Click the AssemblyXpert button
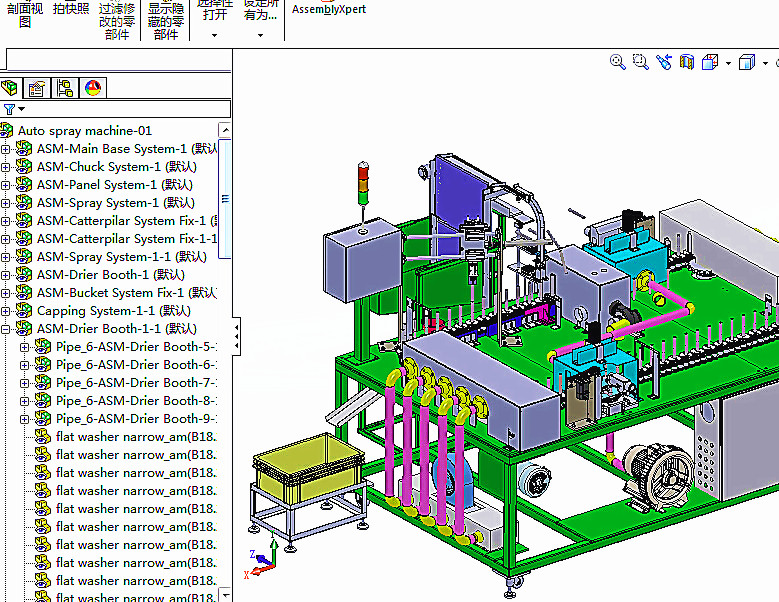 click(329, 9)
